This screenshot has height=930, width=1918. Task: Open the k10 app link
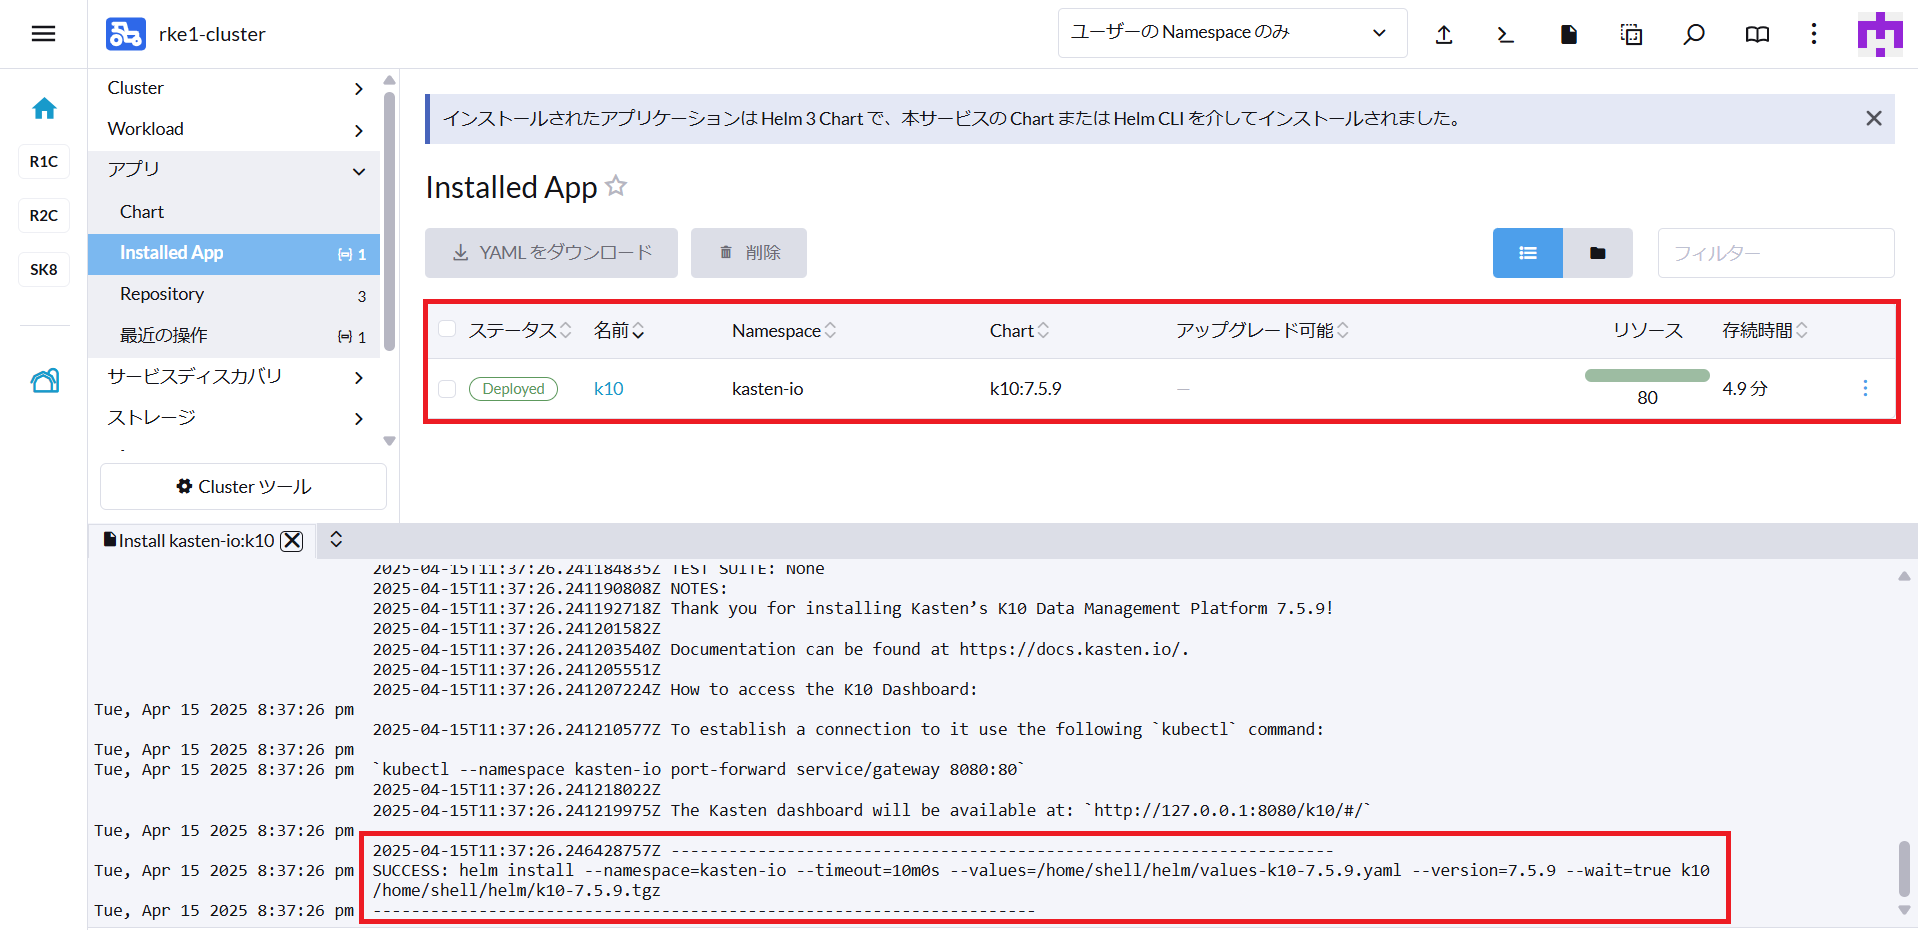coord(608,389)
